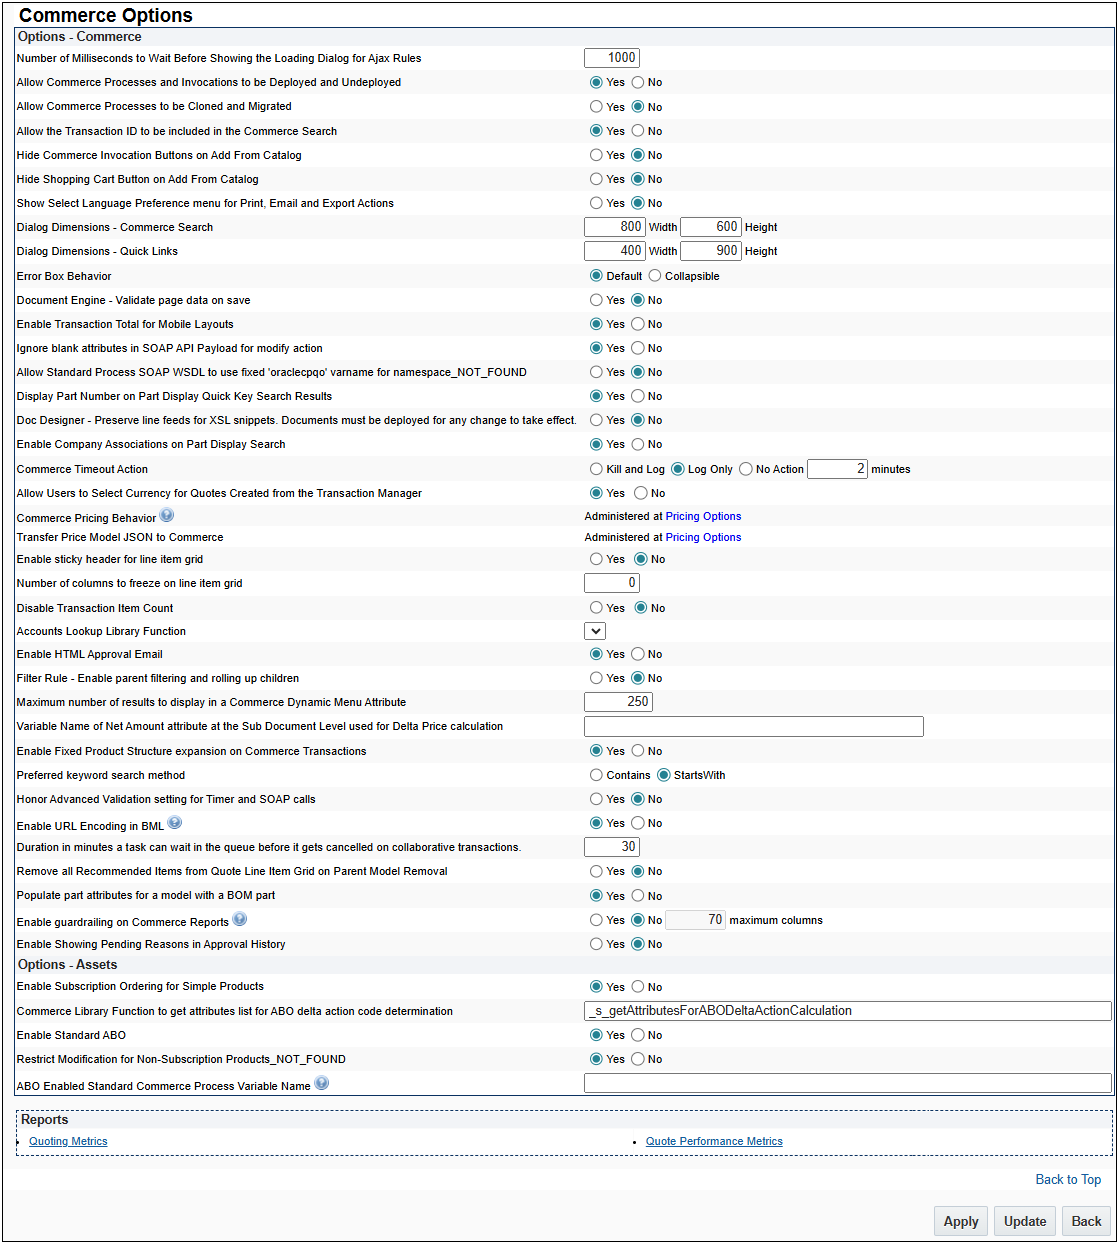Enable sticky header for line item grid
The height and width of the screenshot is (1244, 1119).
coord(597,558)
